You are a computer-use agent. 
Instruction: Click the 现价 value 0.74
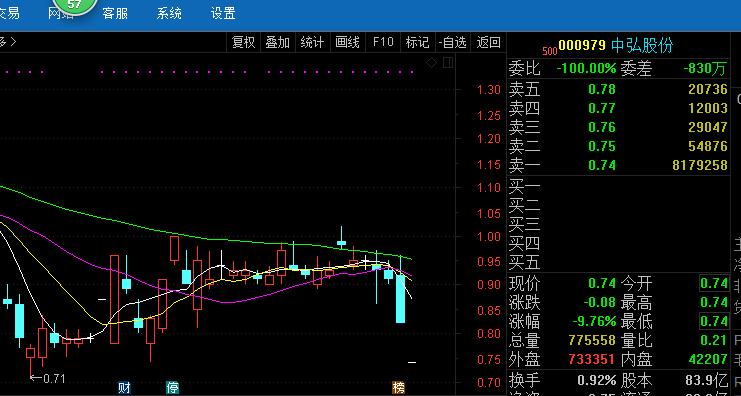pyautogui.click(x=602, y=283)
